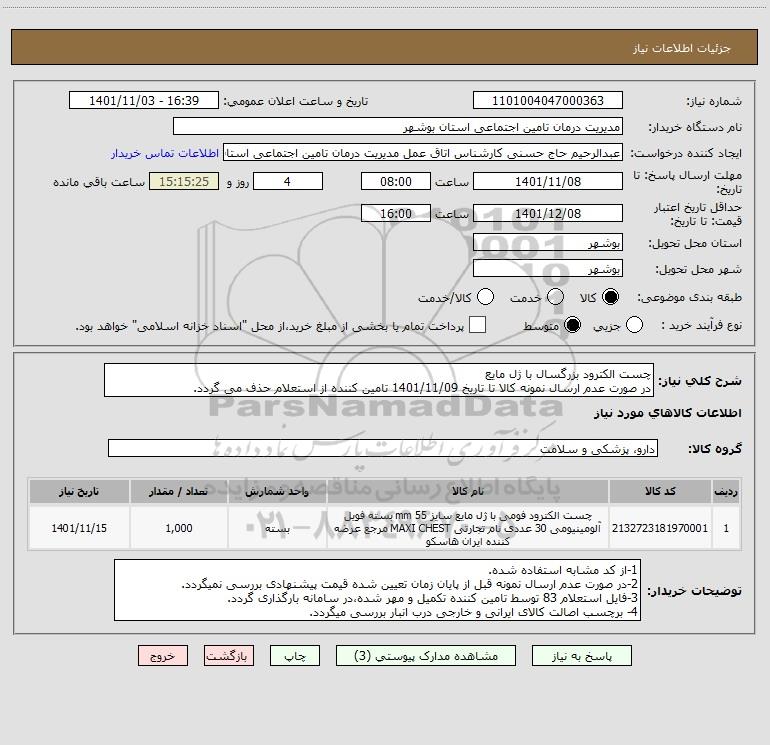Click the delivery province بوشهر field

548,243
